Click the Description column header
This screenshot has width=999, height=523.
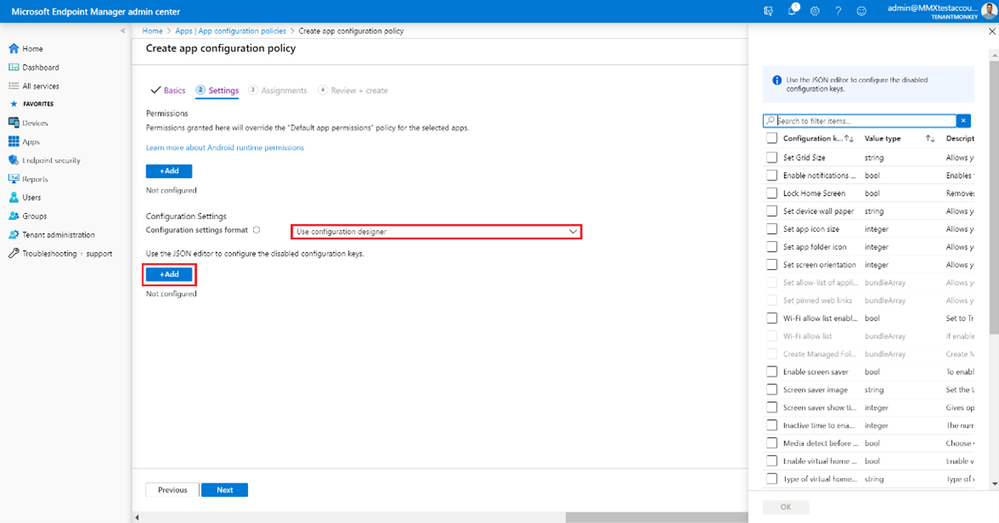959,138
